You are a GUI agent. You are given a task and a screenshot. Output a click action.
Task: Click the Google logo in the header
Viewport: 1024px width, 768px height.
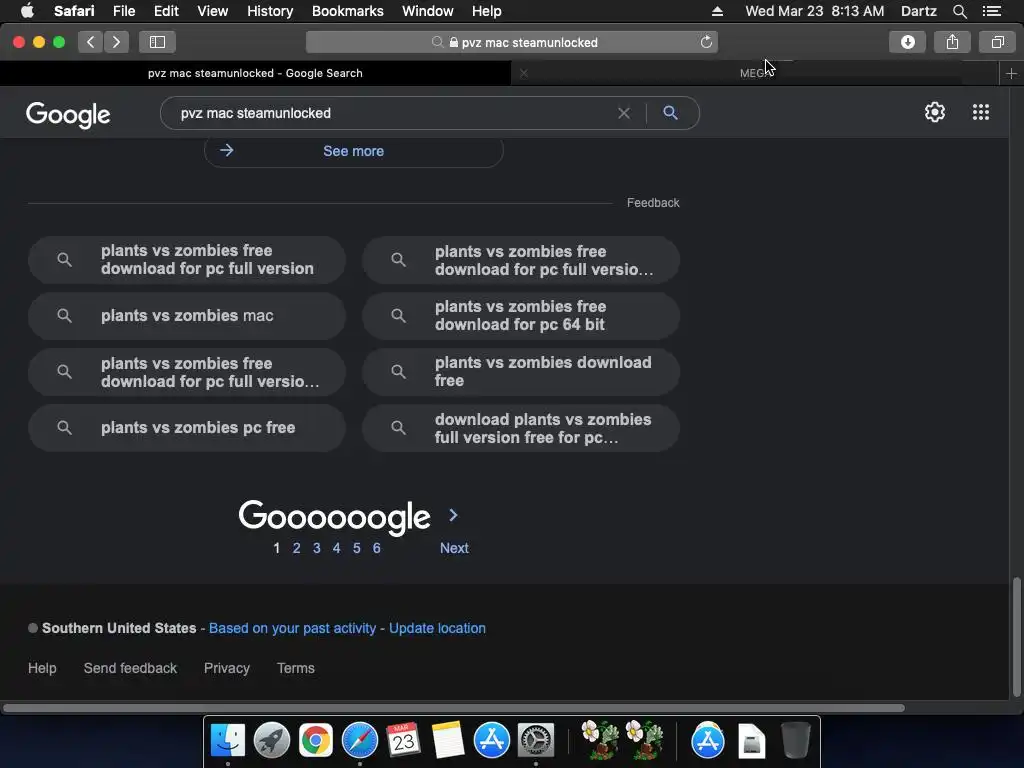pyautogui.click(x=68, y=114)
